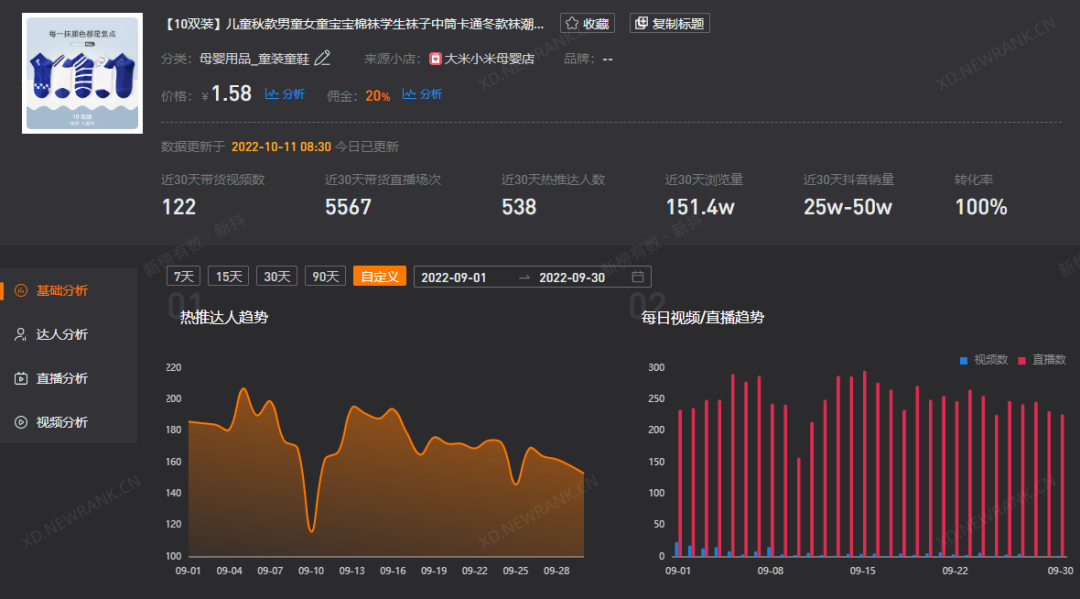Click the 538 influencer count value
This screenshot has width=1080, height=599.
click(519, 207)
